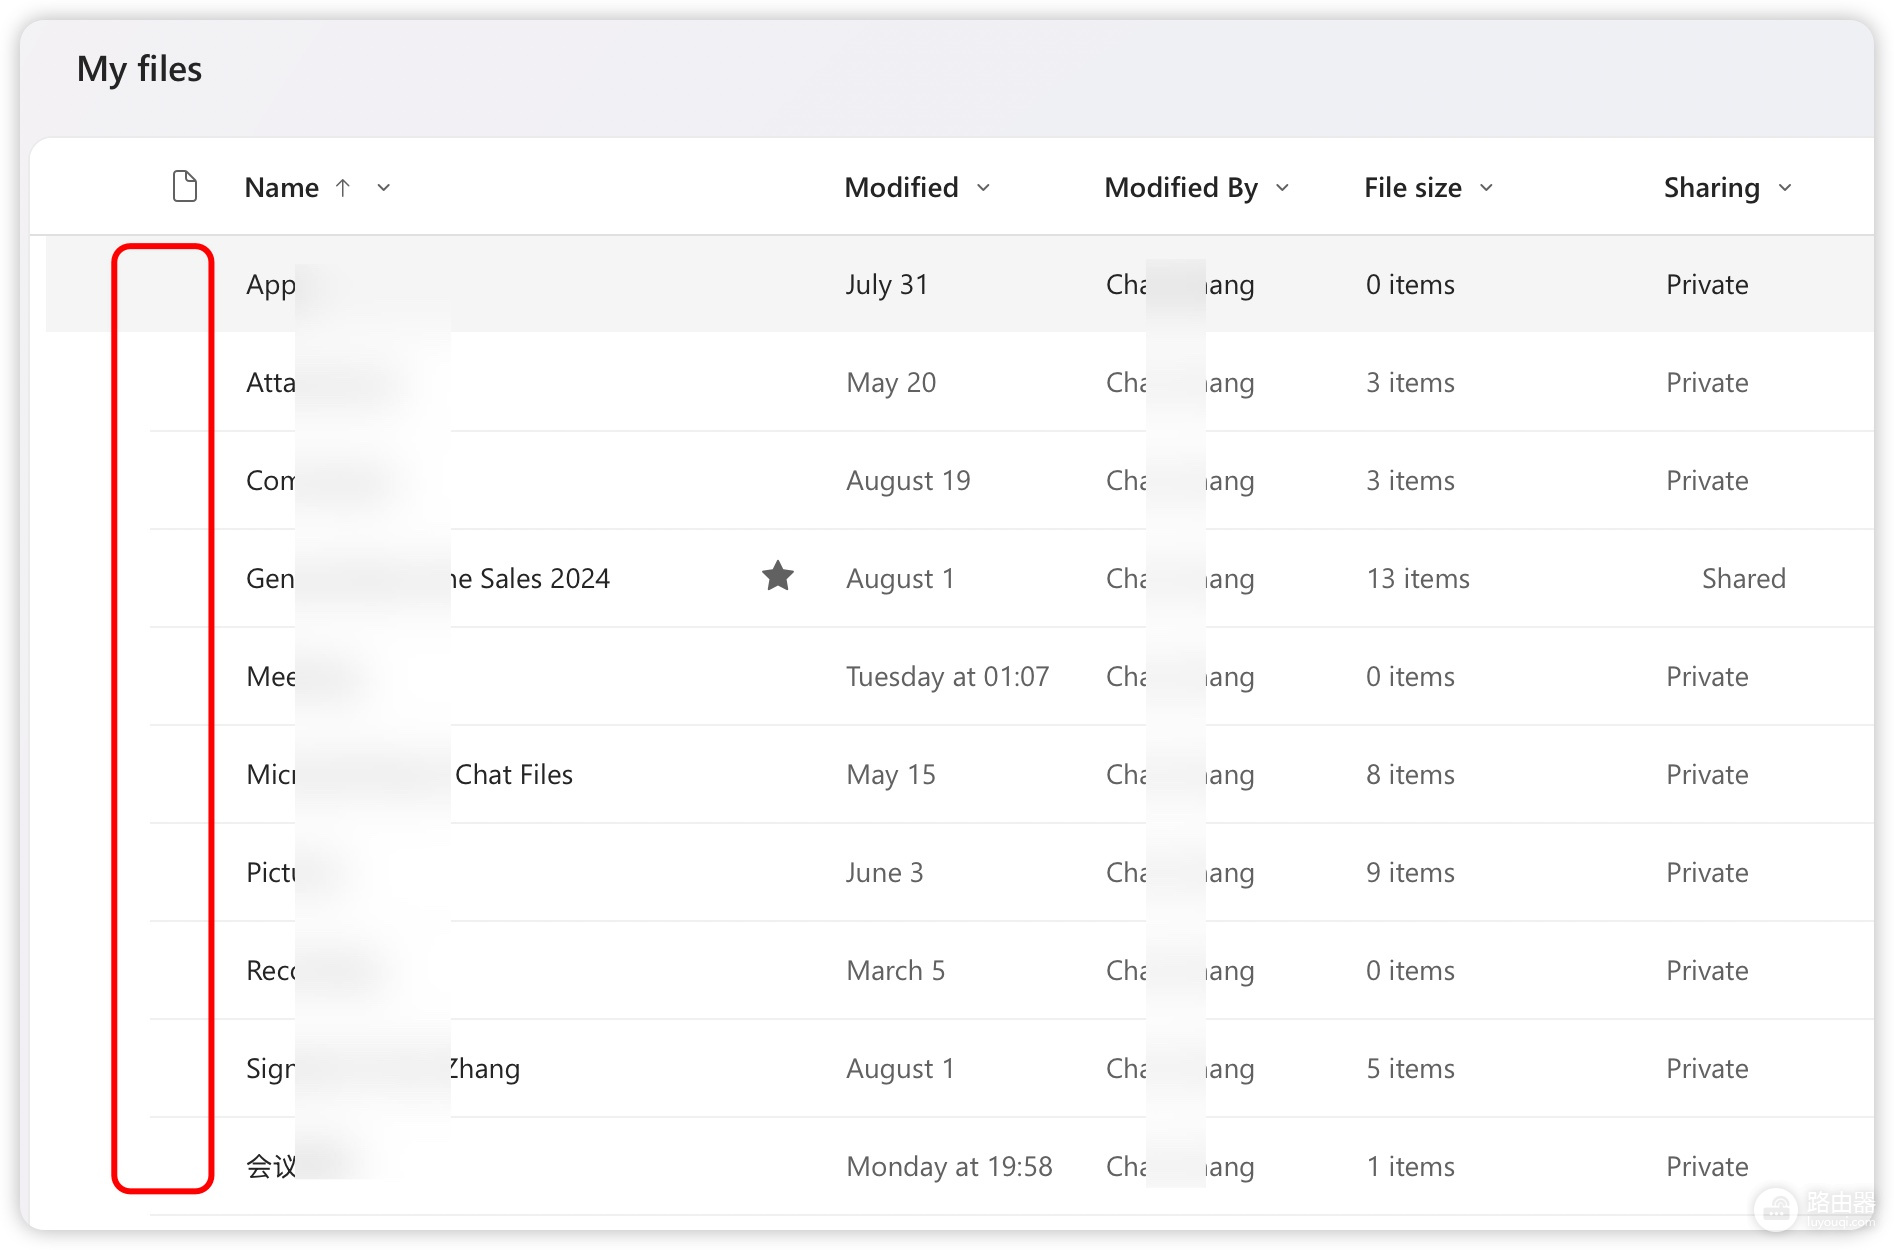The height and width of the screenshot is (1250, 1894).
Task: Click the "May 20" modified date
Action: point(891,383)
